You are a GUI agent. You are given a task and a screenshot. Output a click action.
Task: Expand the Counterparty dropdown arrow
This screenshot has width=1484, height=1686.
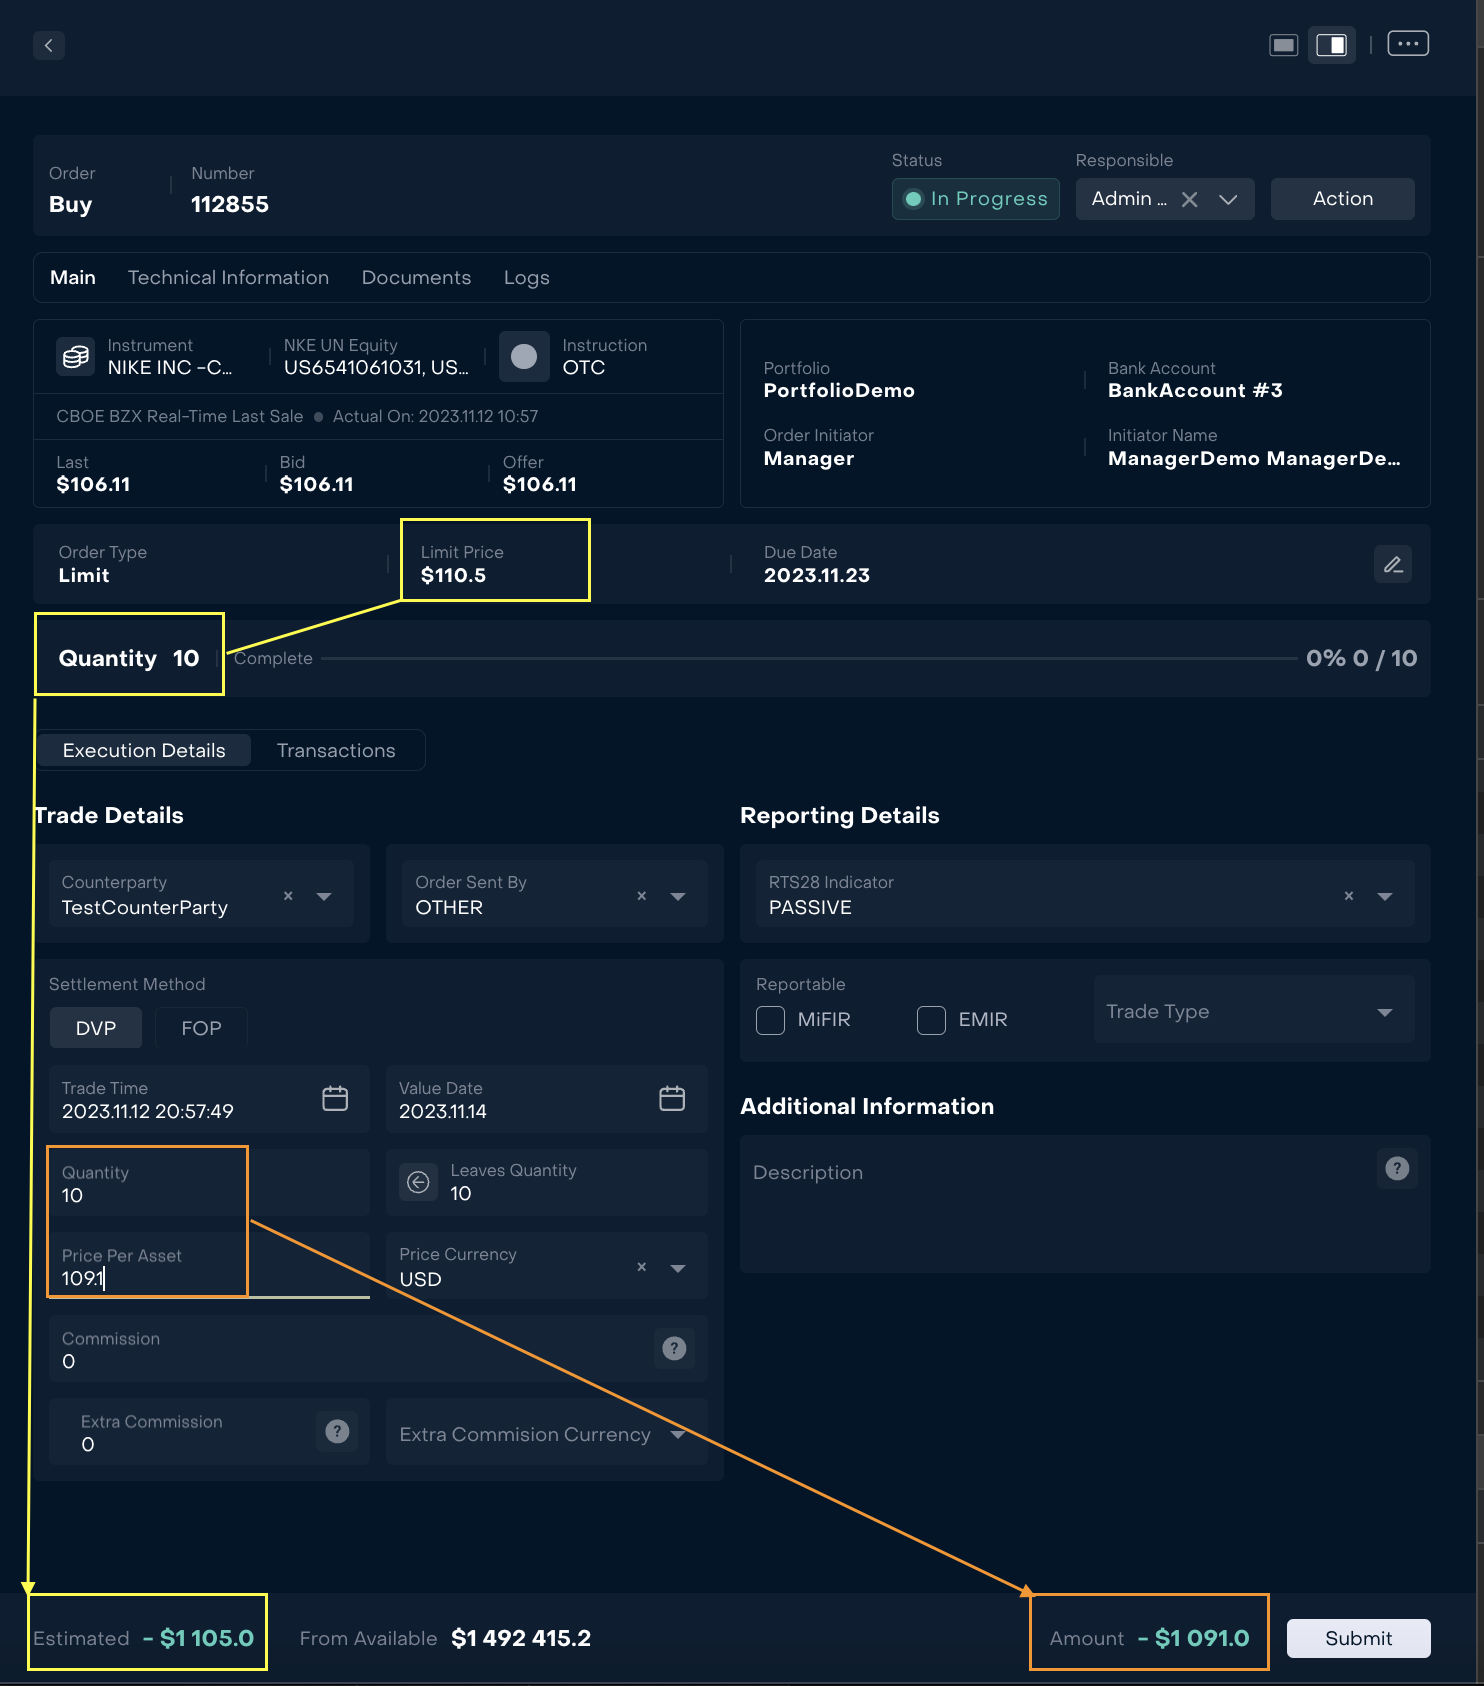point(324,896)
